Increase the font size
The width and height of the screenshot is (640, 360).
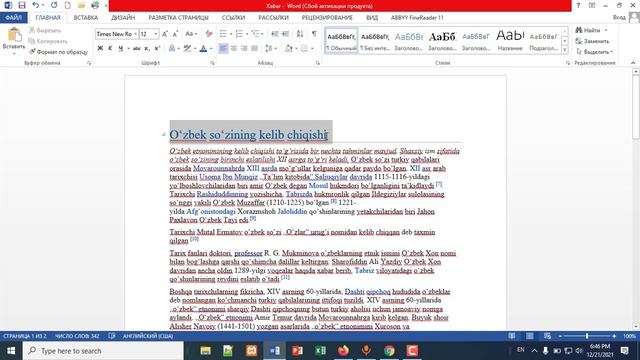tap(165, 34)
